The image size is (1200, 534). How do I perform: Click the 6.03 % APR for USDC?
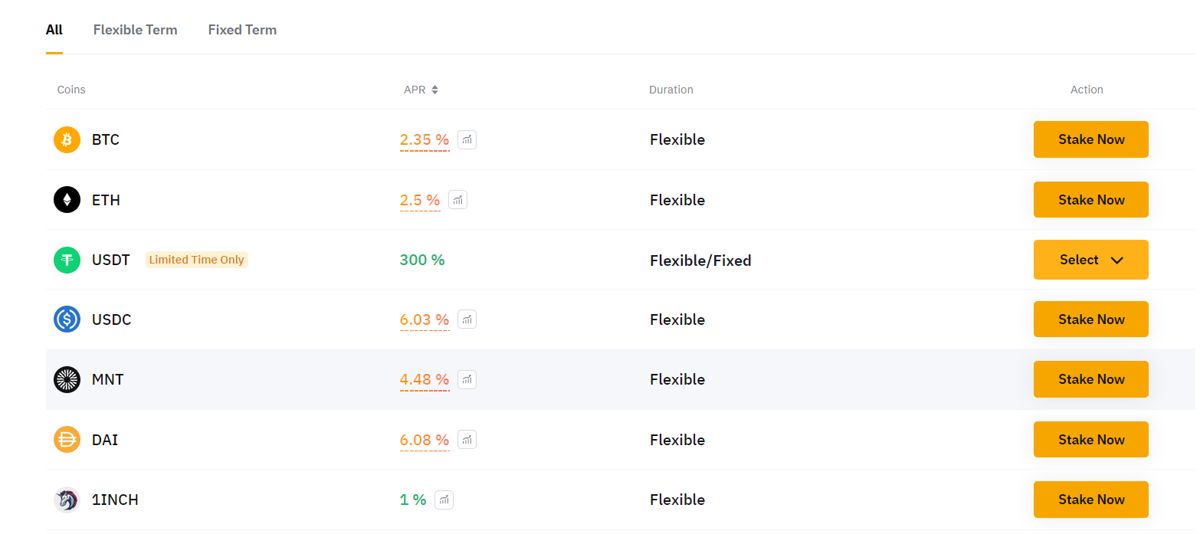(424, 320)
